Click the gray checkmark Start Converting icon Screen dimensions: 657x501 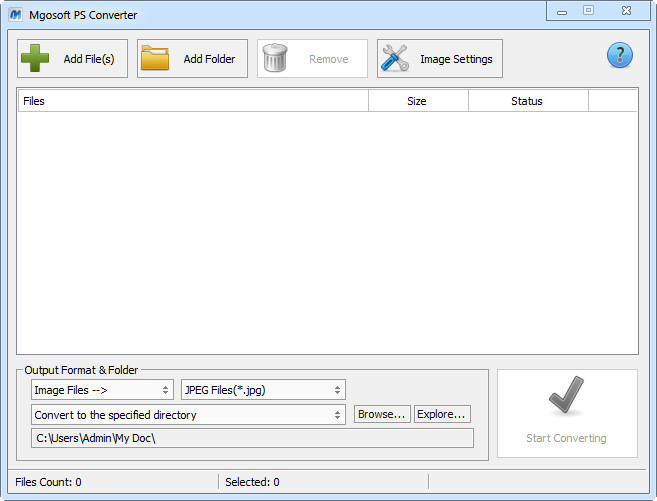click(566, 395)
